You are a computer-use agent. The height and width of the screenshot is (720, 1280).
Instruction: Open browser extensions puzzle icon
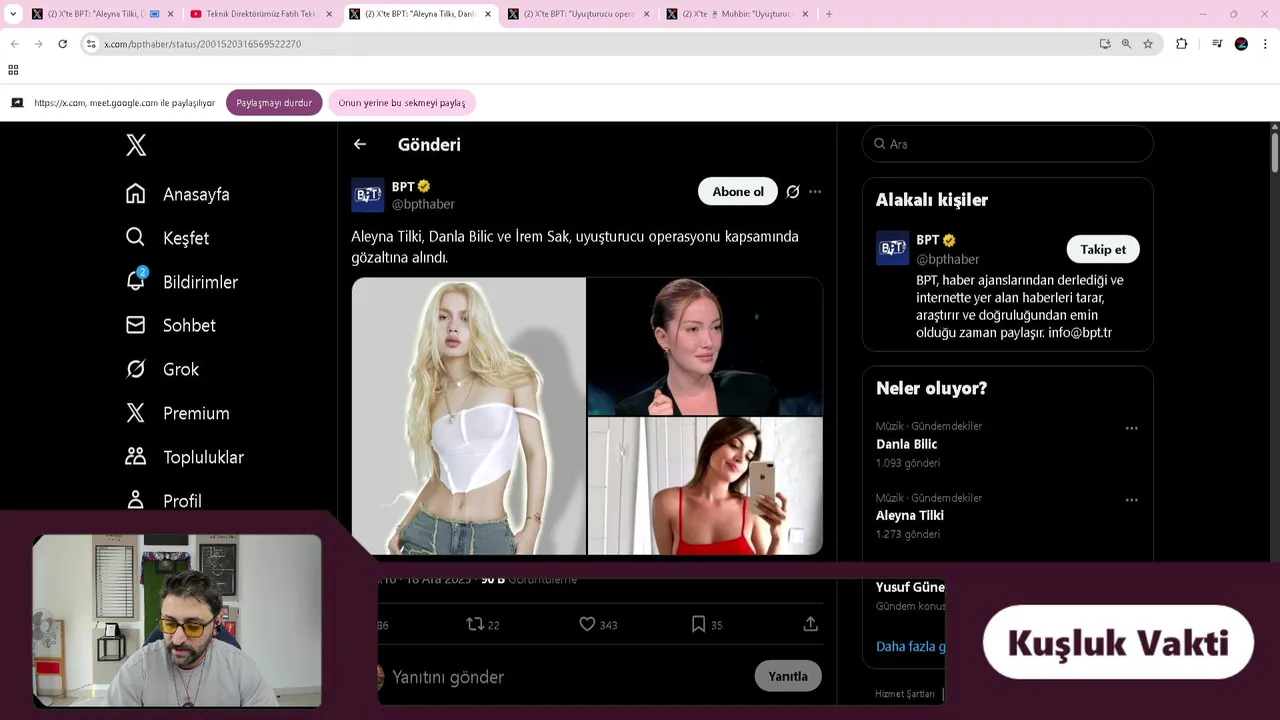[1182, 44]
